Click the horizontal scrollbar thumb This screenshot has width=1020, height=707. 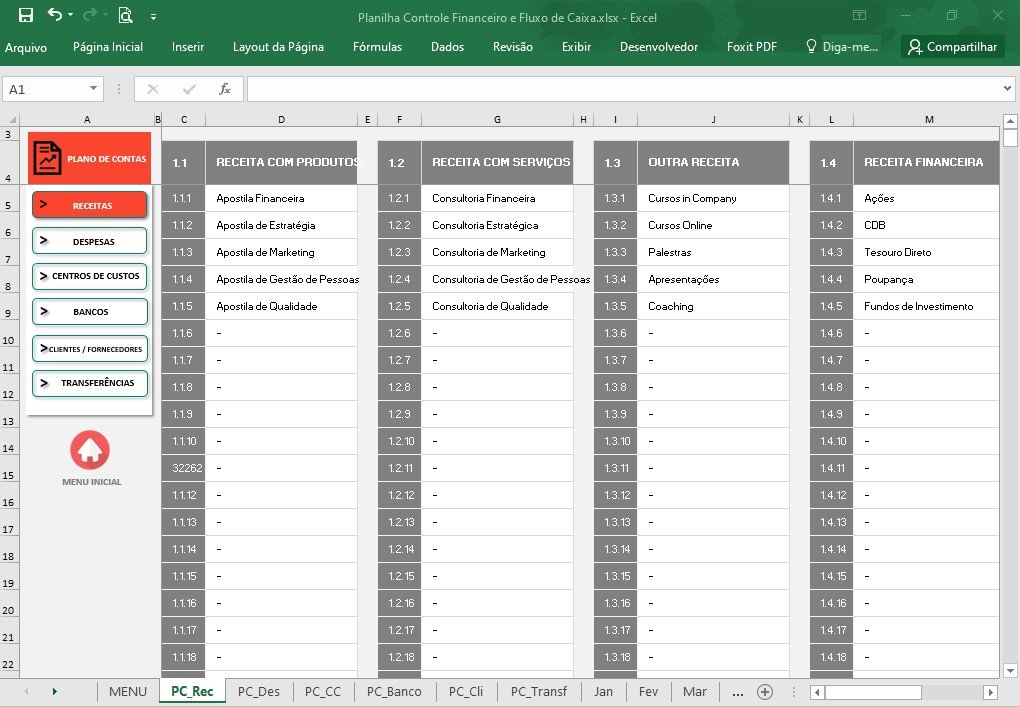point(873,692)
